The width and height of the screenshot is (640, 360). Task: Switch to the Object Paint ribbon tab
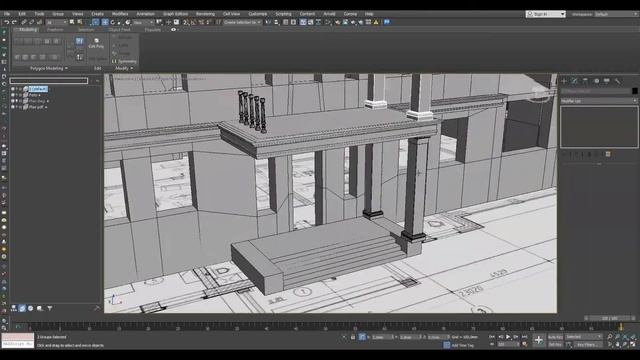click(120, 30)
